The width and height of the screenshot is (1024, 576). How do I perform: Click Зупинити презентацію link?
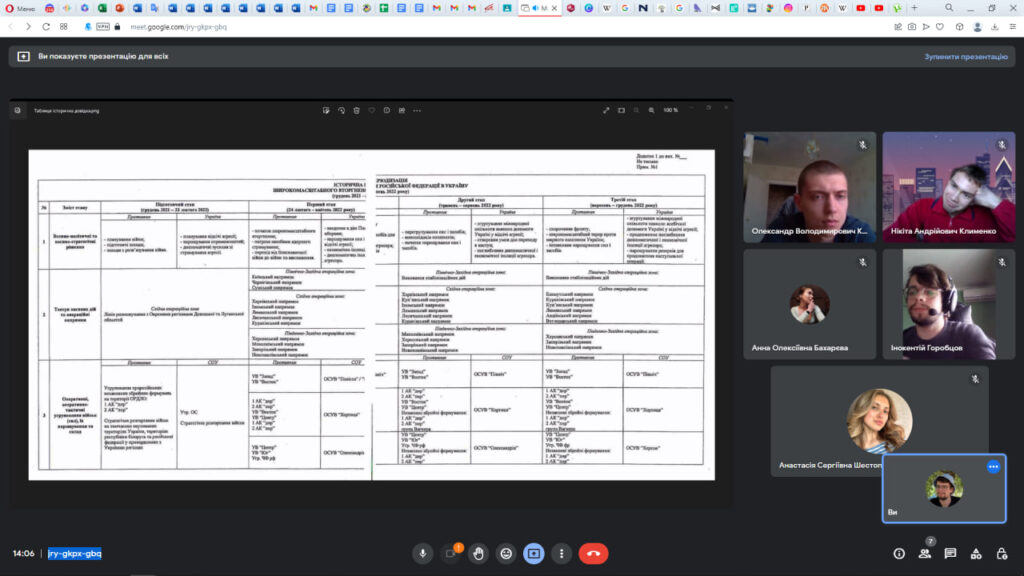(964, 57)
